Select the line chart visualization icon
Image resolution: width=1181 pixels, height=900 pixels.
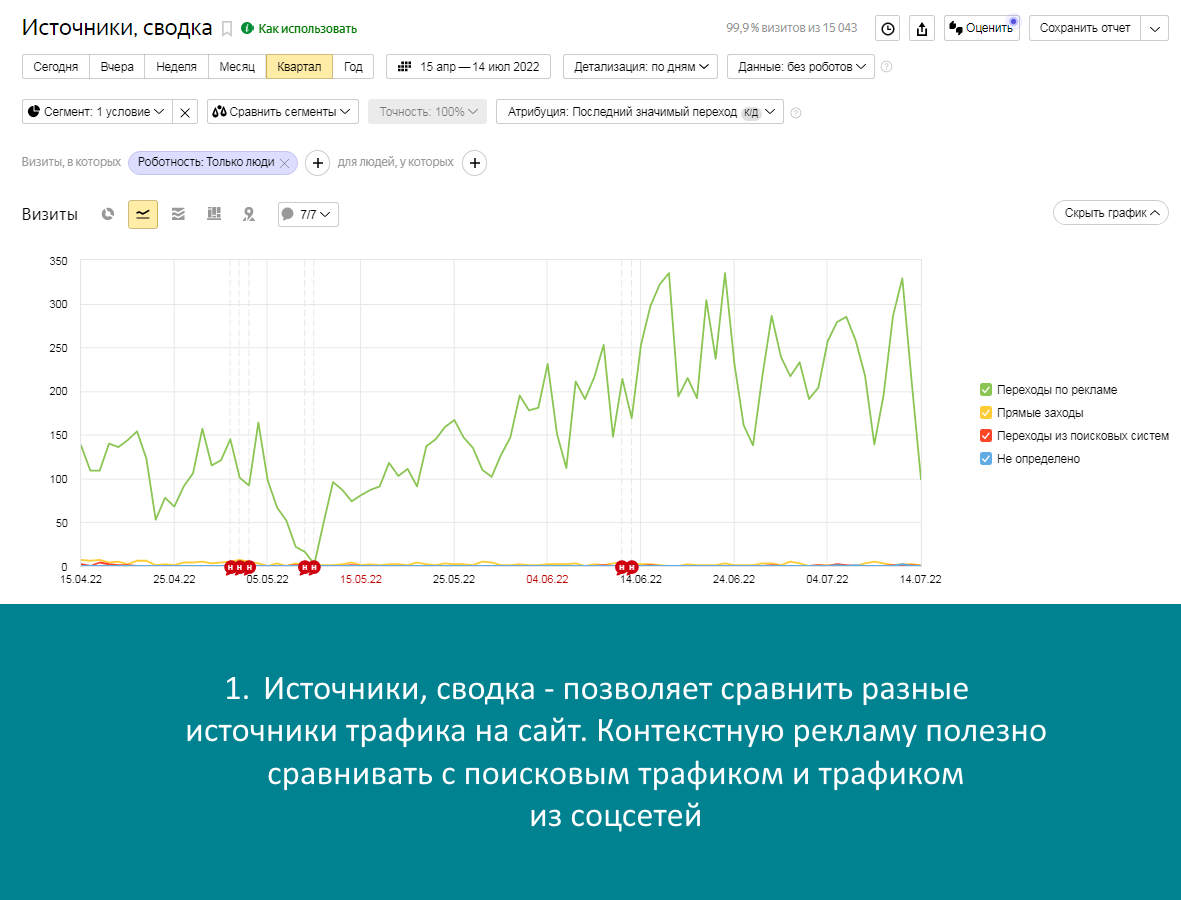click(x=142, y=213)
